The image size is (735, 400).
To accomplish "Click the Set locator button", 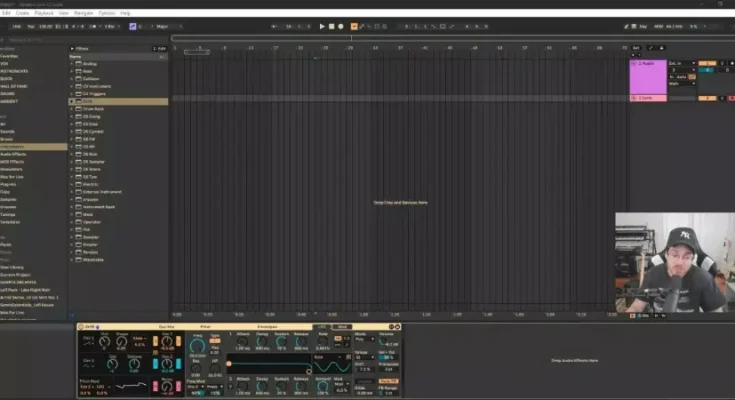I will [x=636, y=47].
